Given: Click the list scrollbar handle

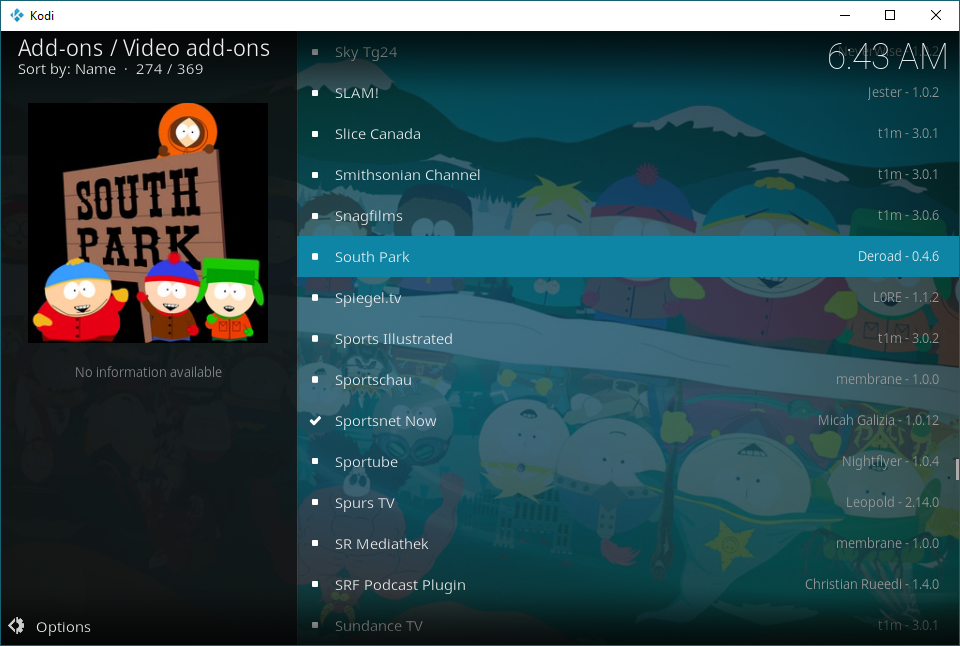Looking at the screenshot, I should click(957, 469).
